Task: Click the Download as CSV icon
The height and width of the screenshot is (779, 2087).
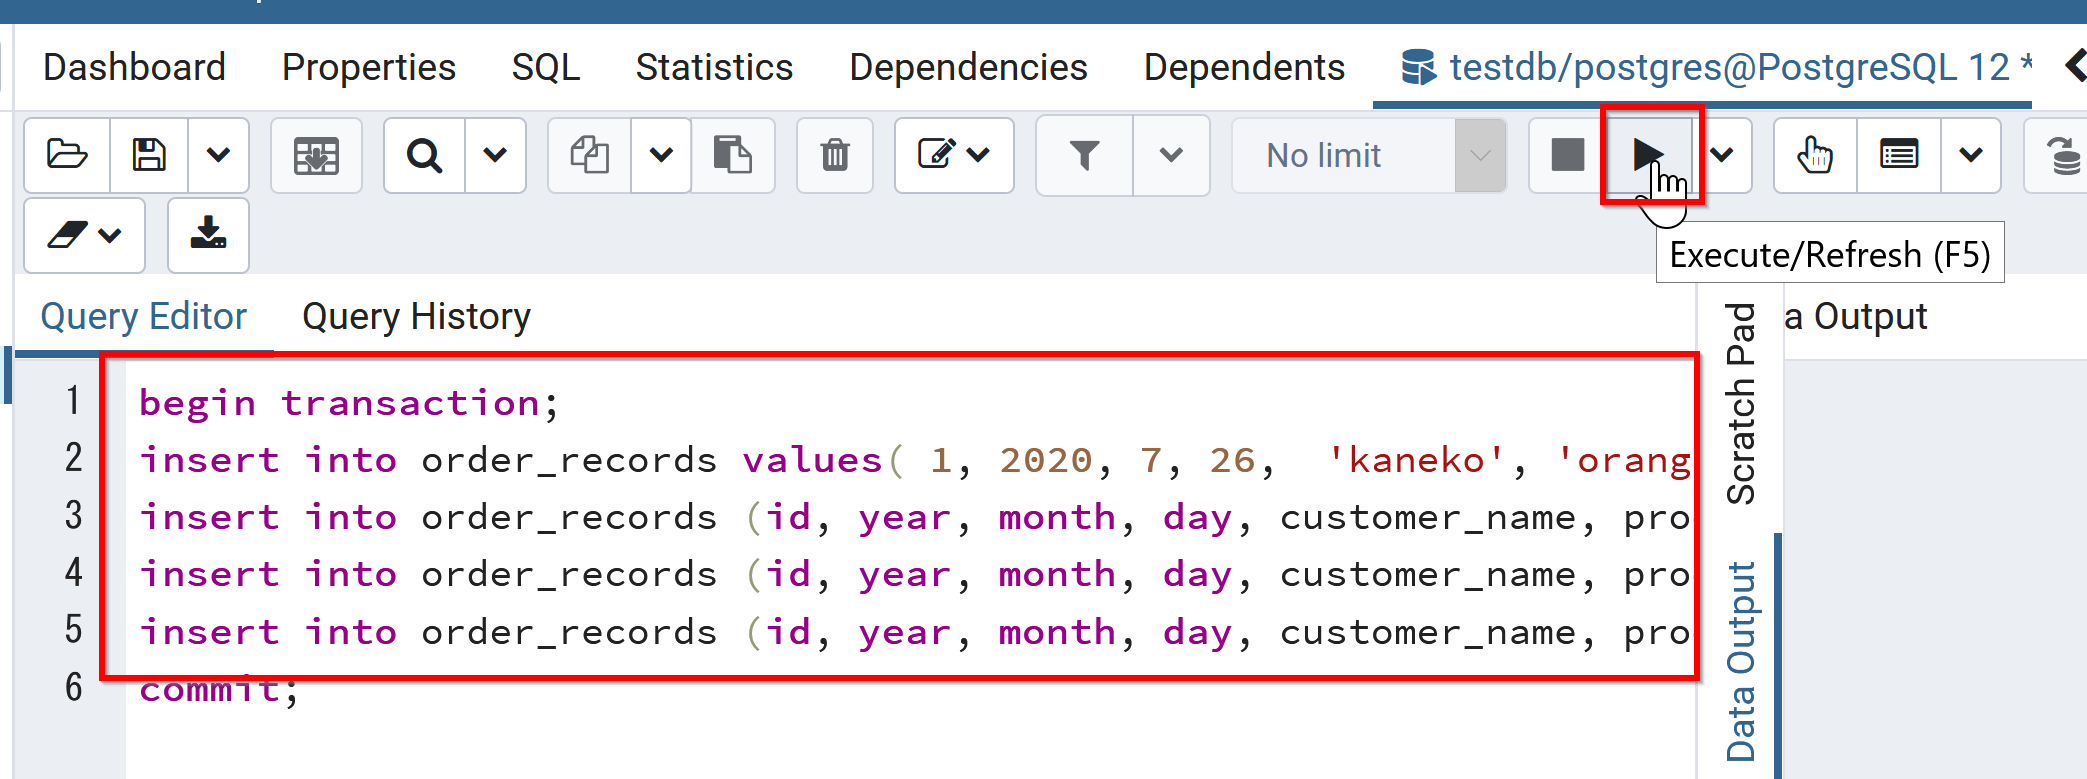Action: [x=208, y=235]
